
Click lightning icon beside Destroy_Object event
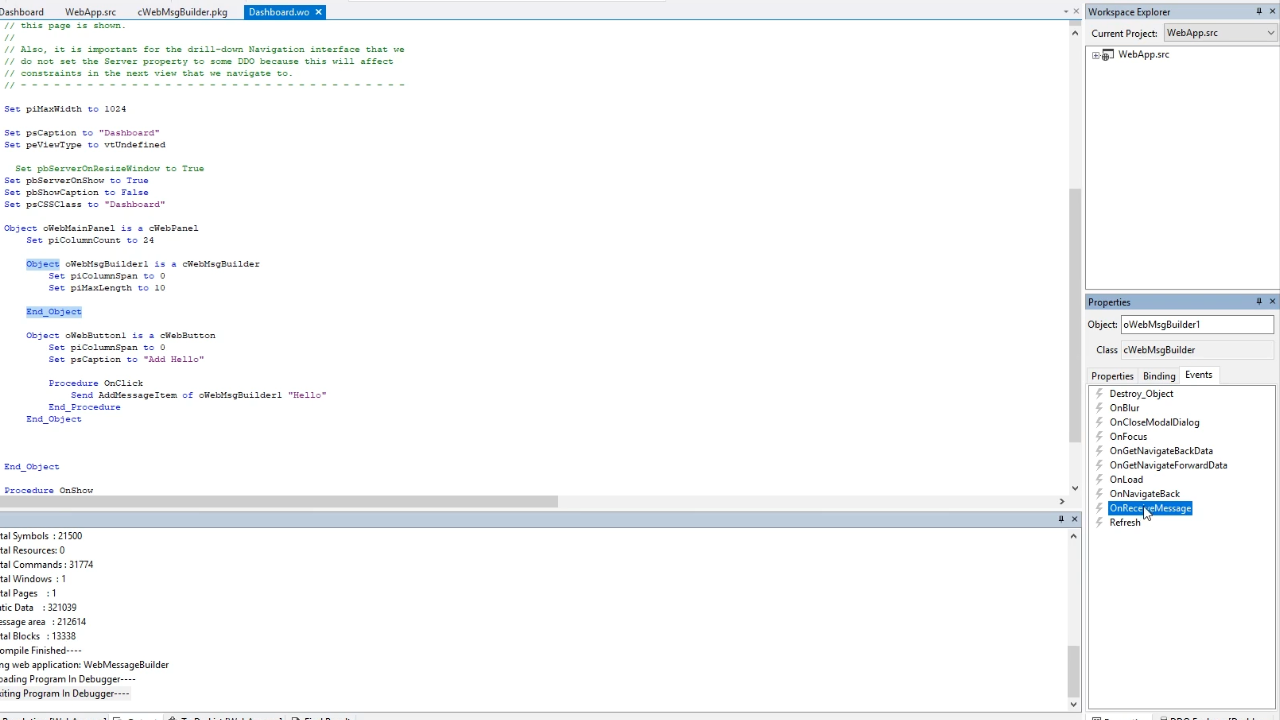click(1099, 394)
